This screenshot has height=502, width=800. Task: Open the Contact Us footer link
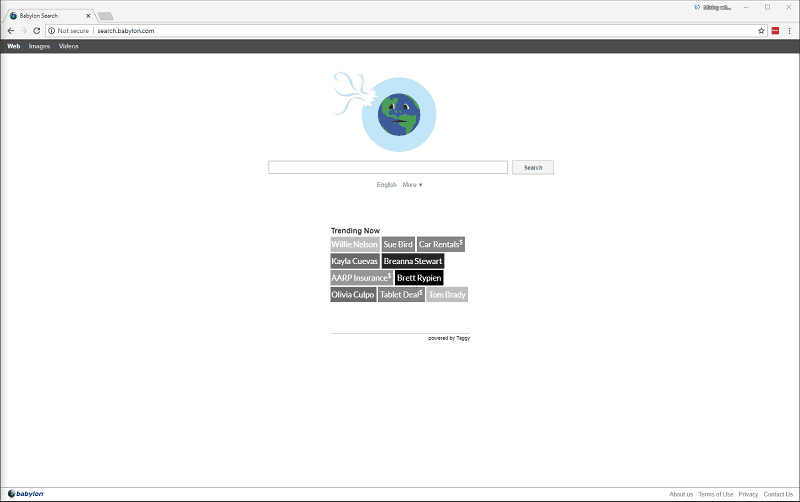tap(778, 494)
